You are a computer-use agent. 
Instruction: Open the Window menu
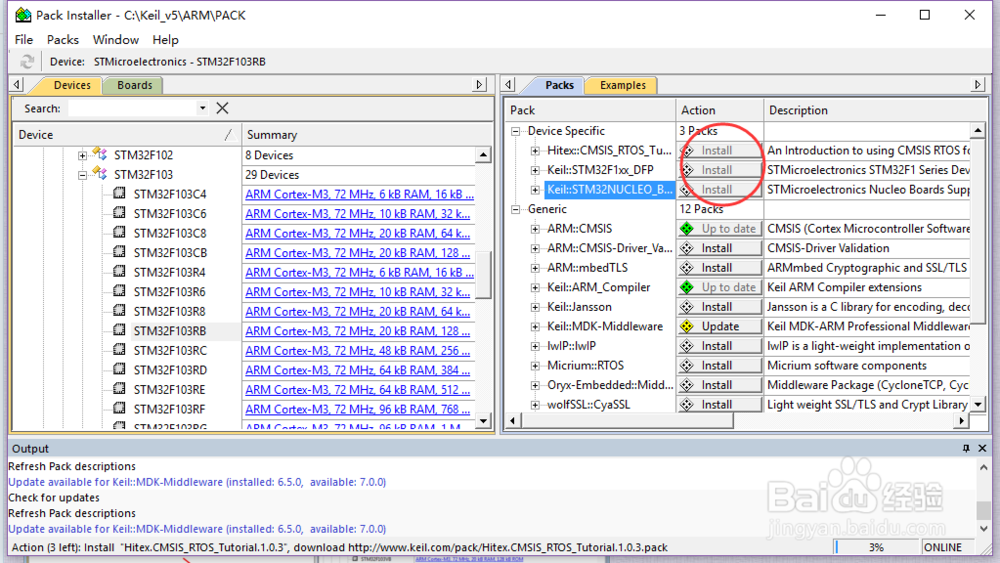tap(115, 40)
